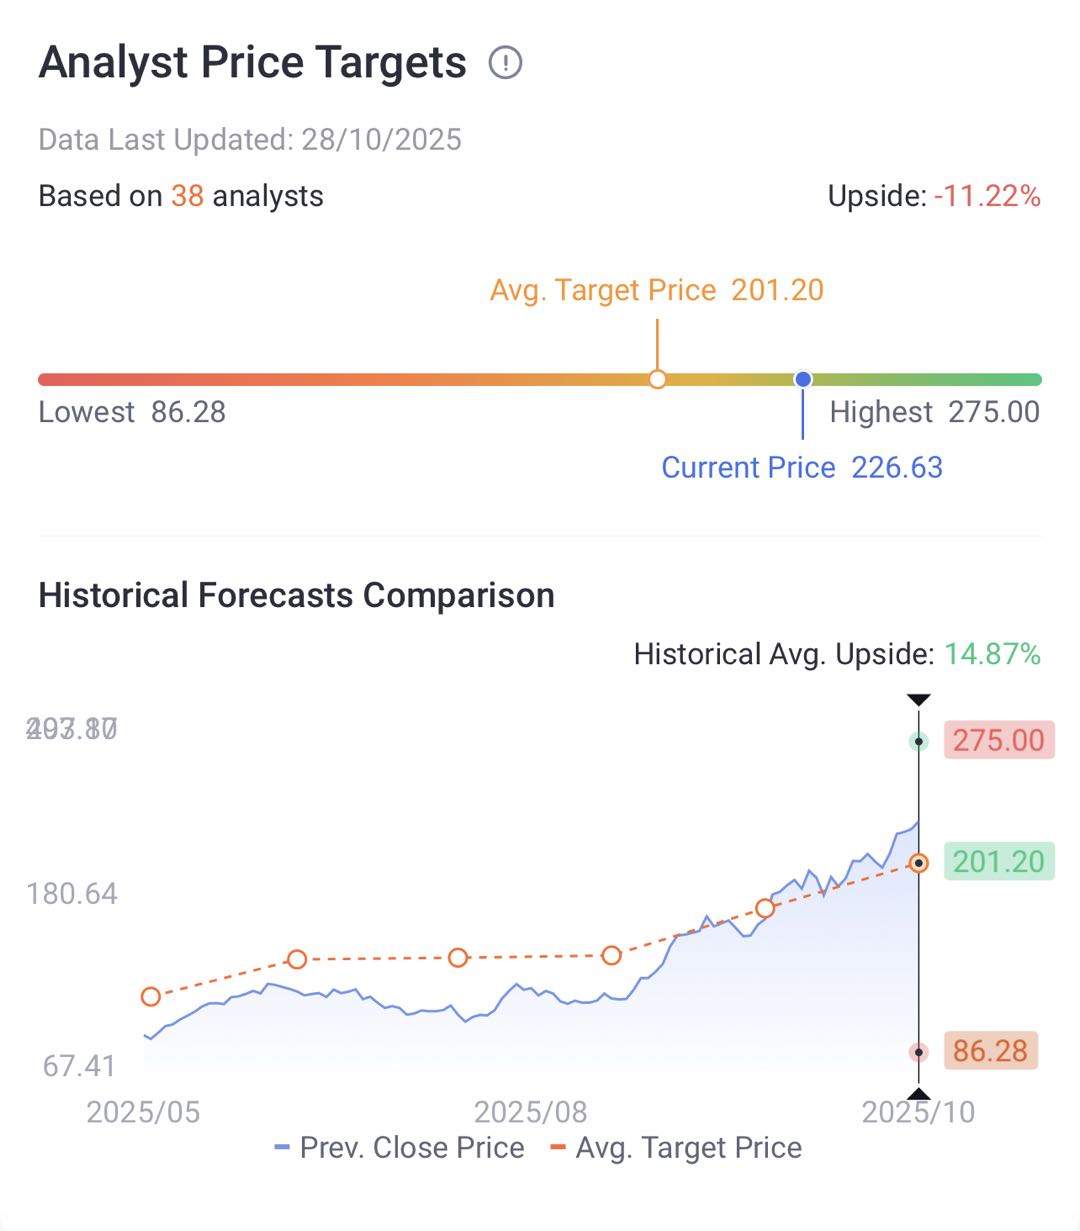Click the red 275.00 highest price label

tap(998, 741)
